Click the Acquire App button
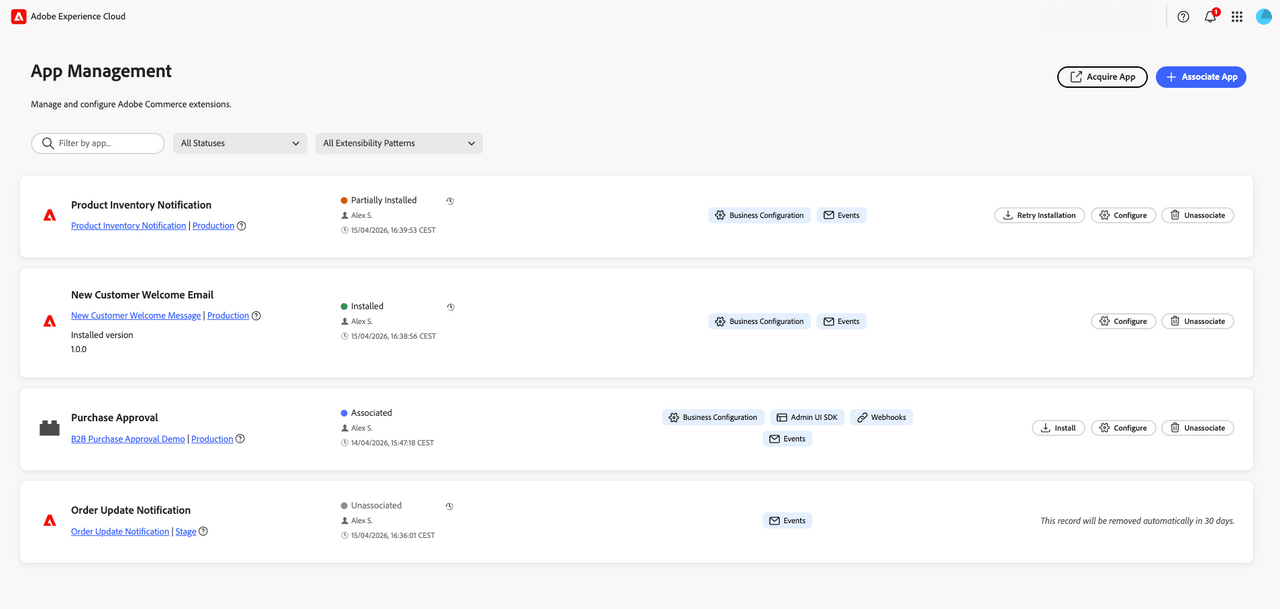Viewport: 1280px width, 609px height. coord(1102,77)
